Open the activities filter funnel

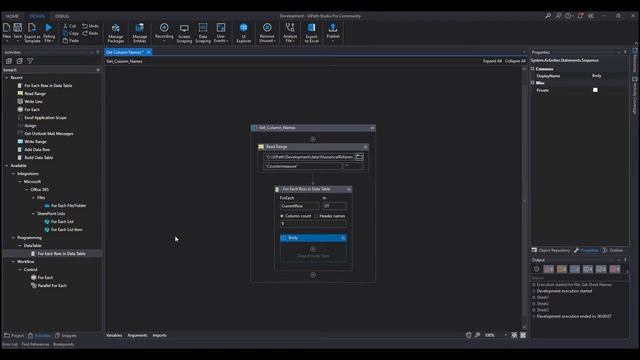pyautogui.click(x=30, y=61)
